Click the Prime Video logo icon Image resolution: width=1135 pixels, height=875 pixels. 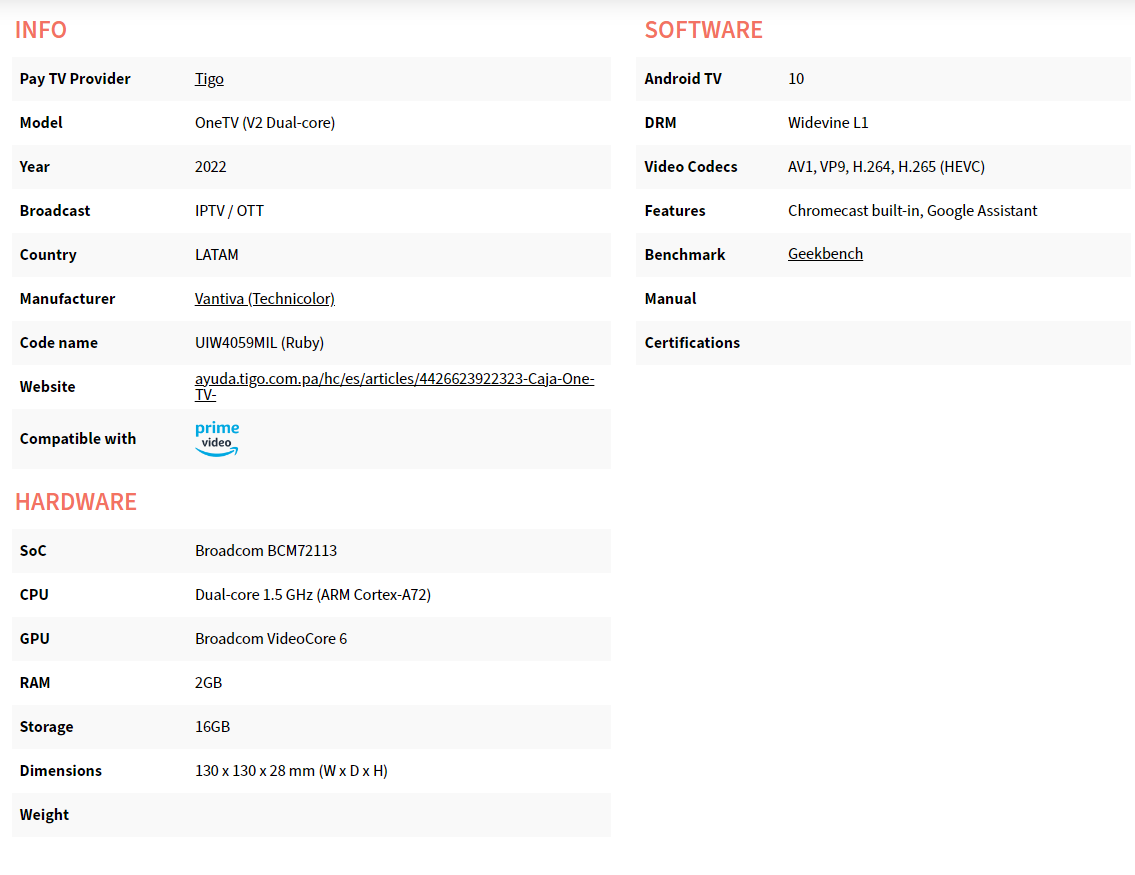click(x=217, y=439)
